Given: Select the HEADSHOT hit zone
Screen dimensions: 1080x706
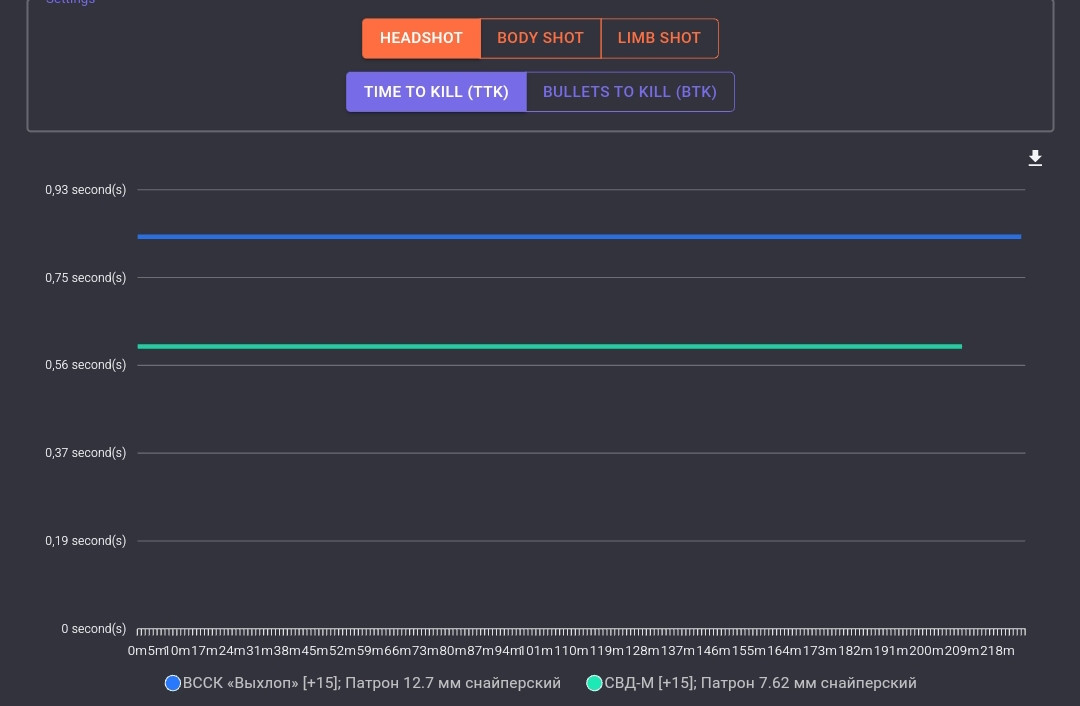Looking at the screenshot, I should coord(421,39).
